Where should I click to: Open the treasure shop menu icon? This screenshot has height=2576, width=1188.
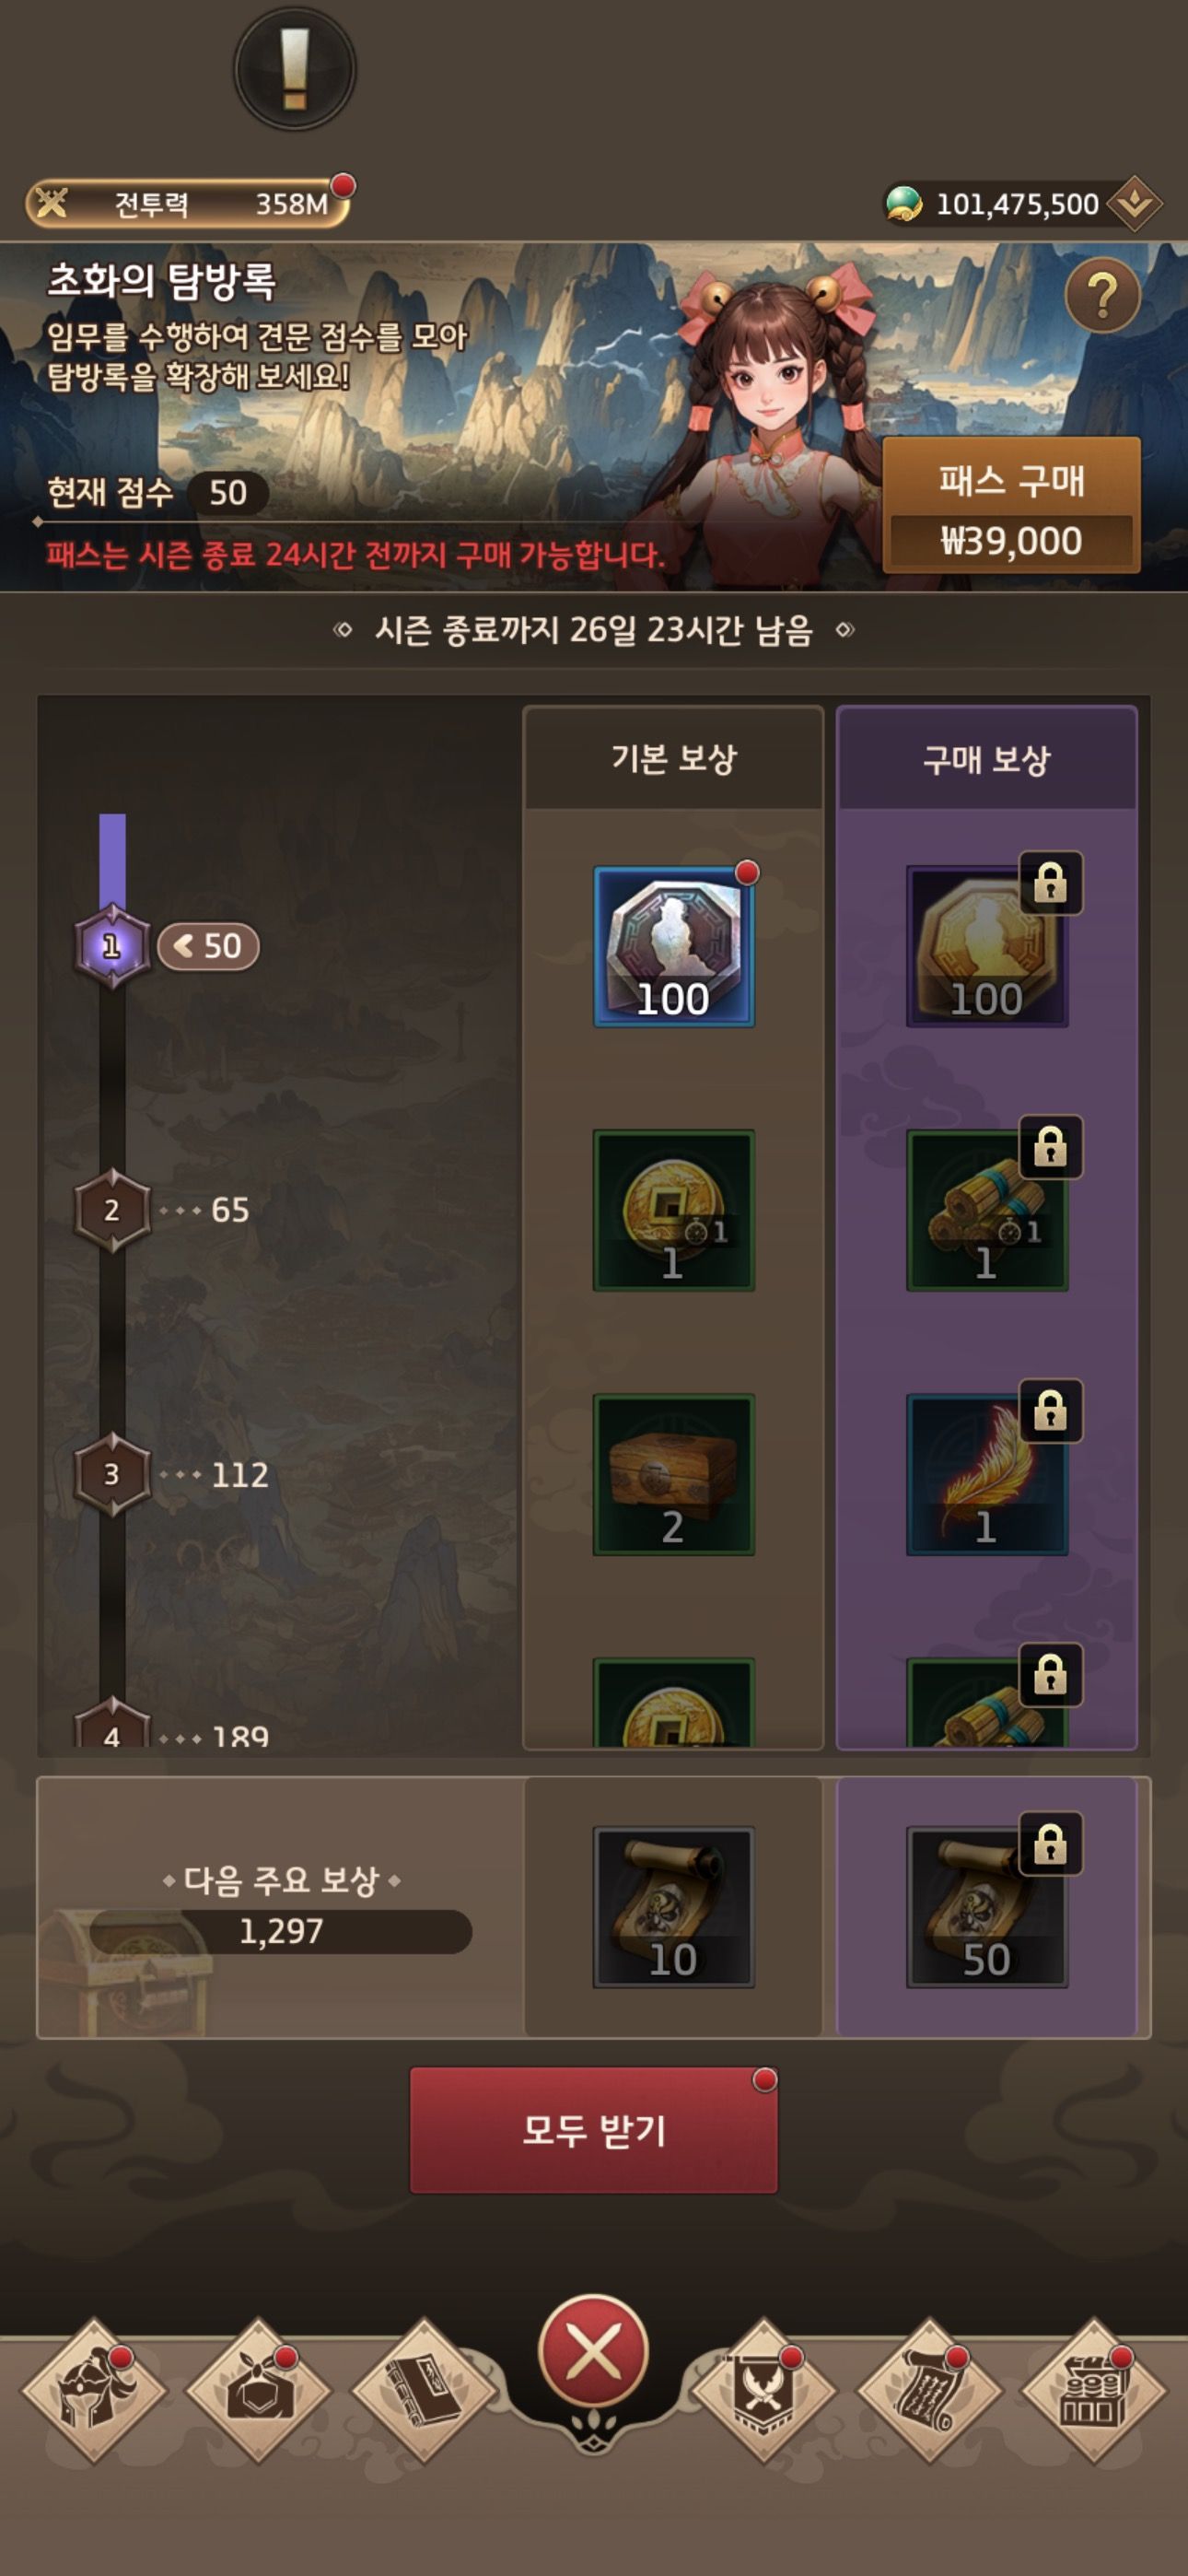coord(1093,2391)
